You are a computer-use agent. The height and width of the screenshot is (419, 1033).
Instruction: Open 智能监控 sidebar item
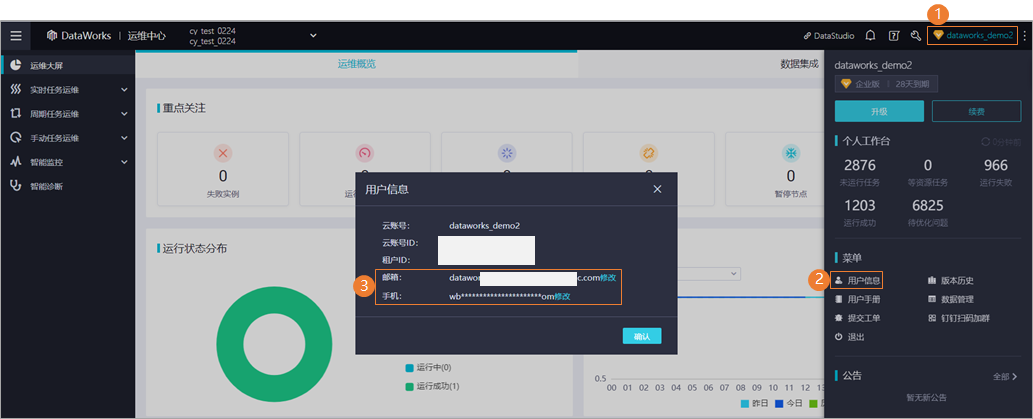(x=68, y=162)
